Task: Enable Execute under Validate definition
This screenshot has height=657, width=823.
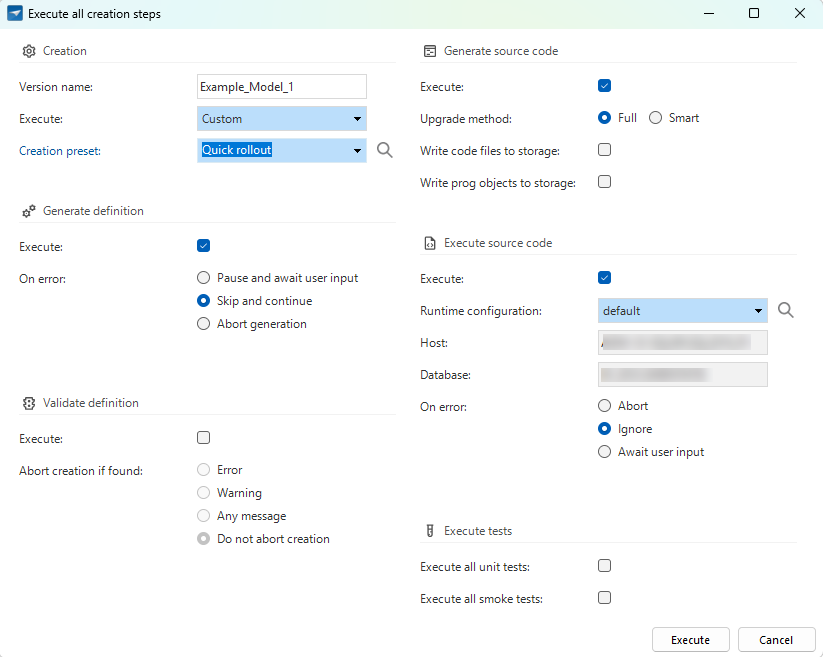Action: (204, 438)
